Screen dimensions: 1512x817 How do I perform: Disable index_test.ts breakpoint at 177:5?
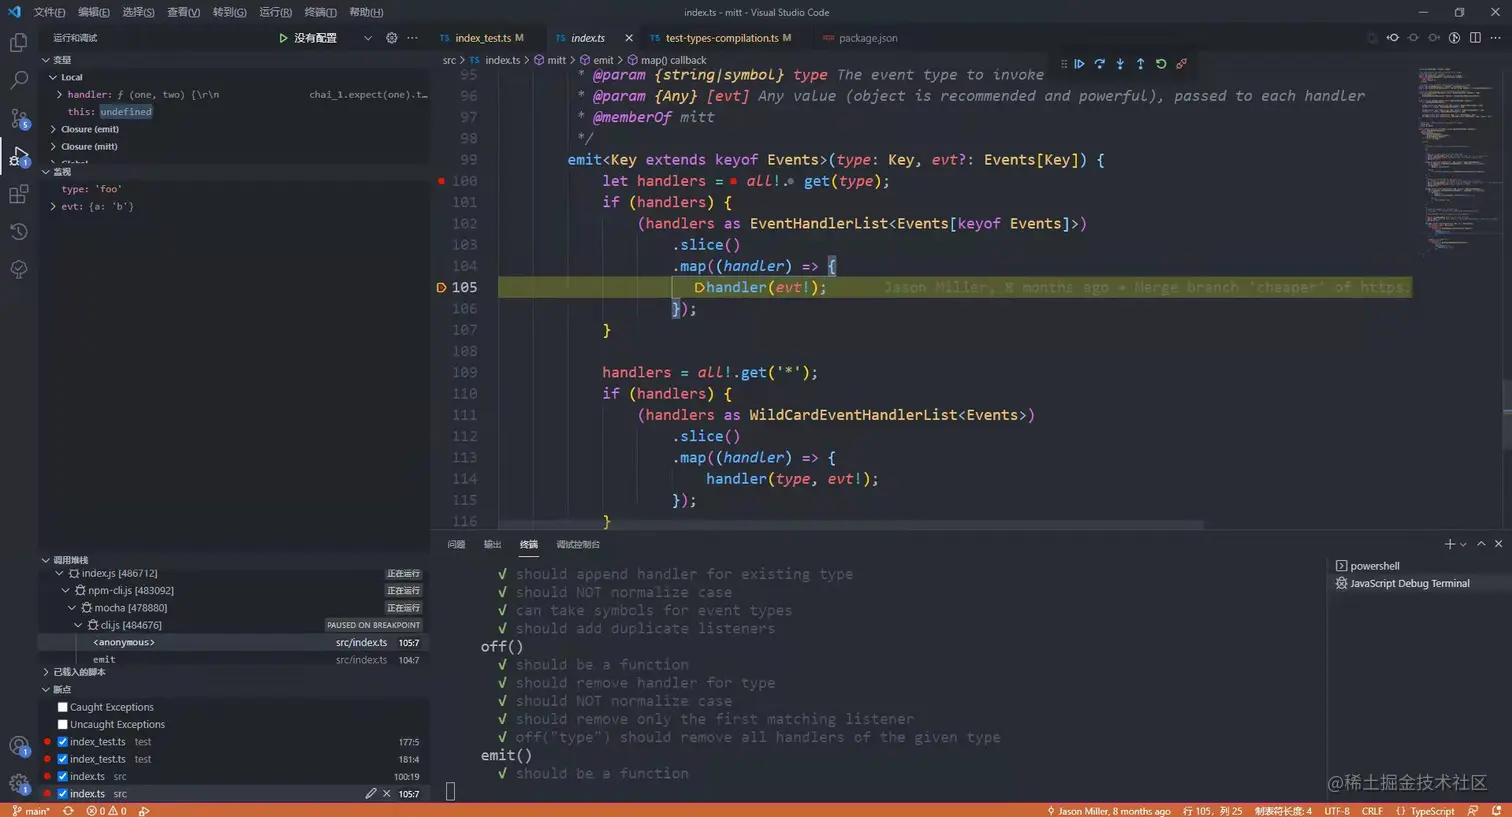63,742
